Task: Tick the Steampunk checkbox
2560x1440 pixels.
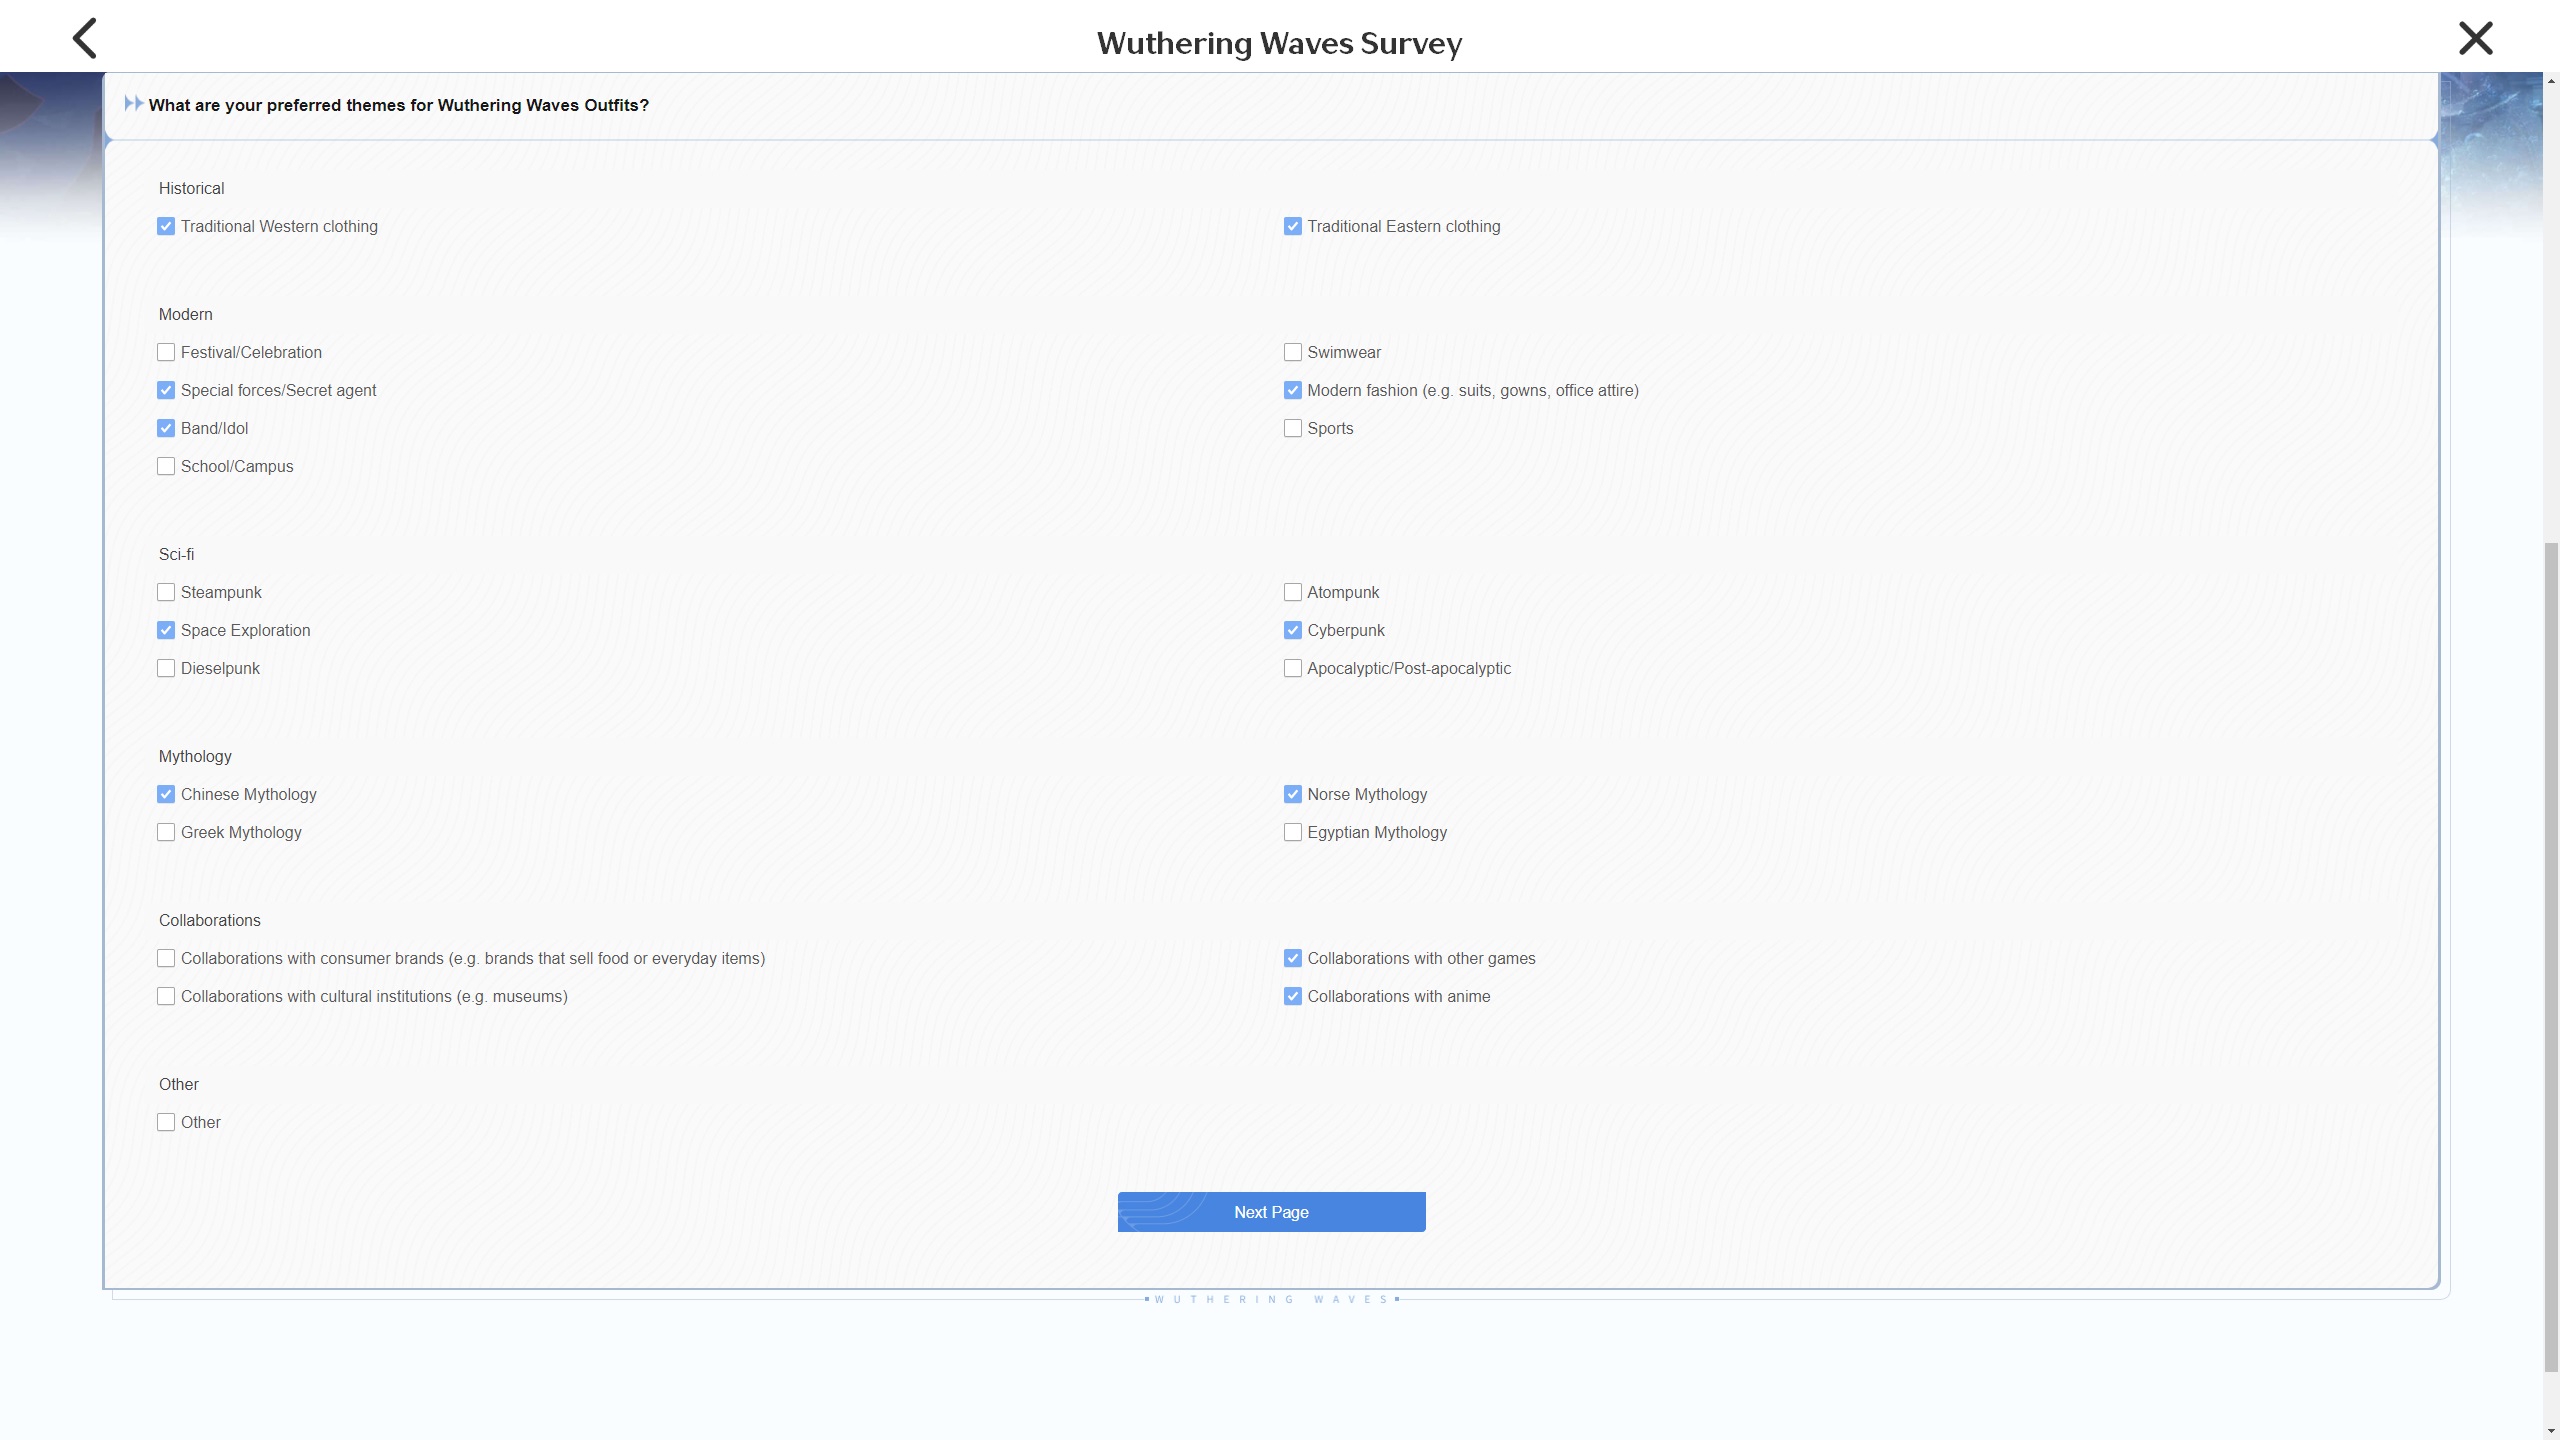Action: click(x=166, y=593)
